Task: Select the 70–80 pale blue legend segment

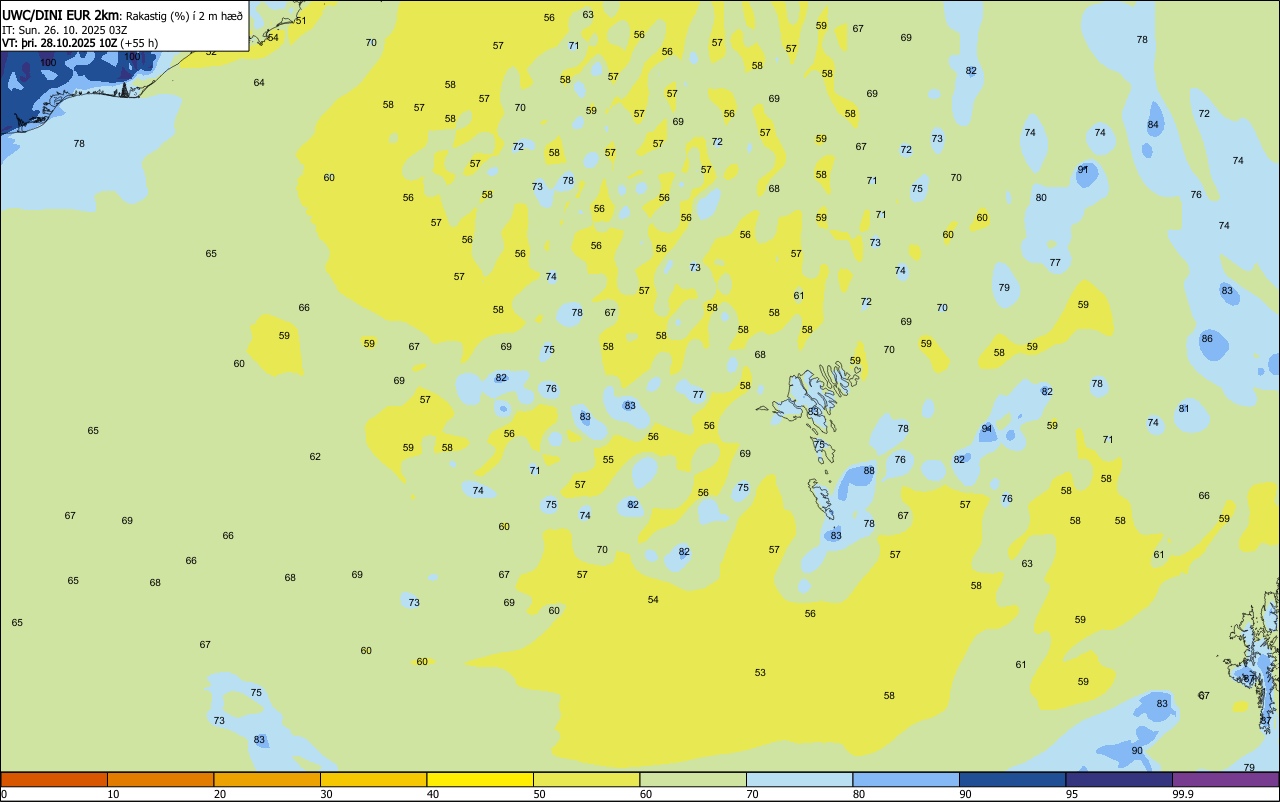Action: tap(799, 779)
